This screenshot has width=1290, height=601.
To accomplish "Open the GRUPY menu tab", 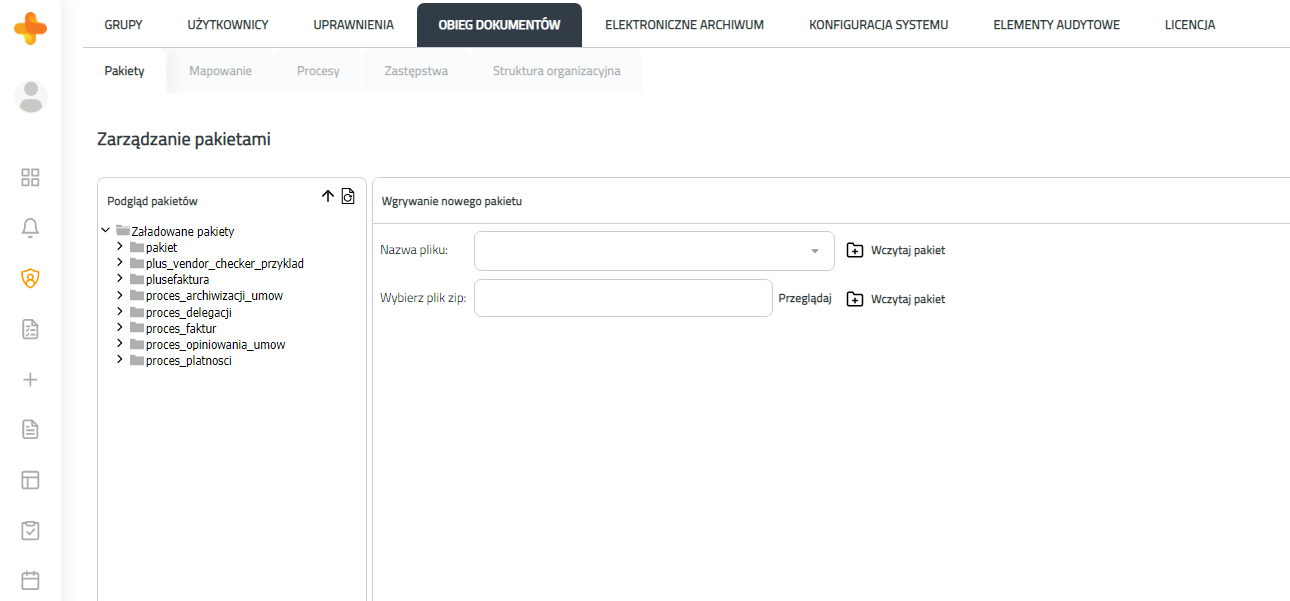I will 123,25.
